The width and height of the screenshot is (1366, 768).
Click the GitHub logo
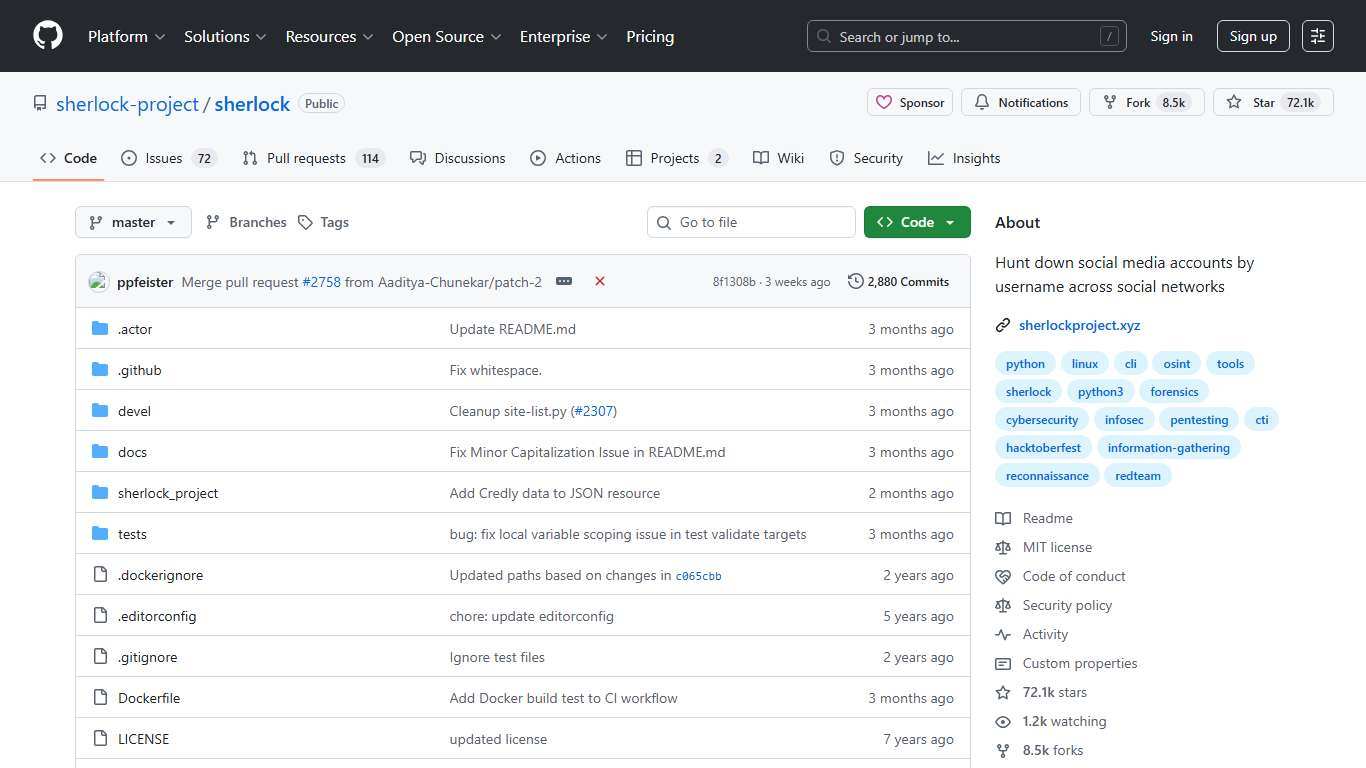click(x=47, y=36)
